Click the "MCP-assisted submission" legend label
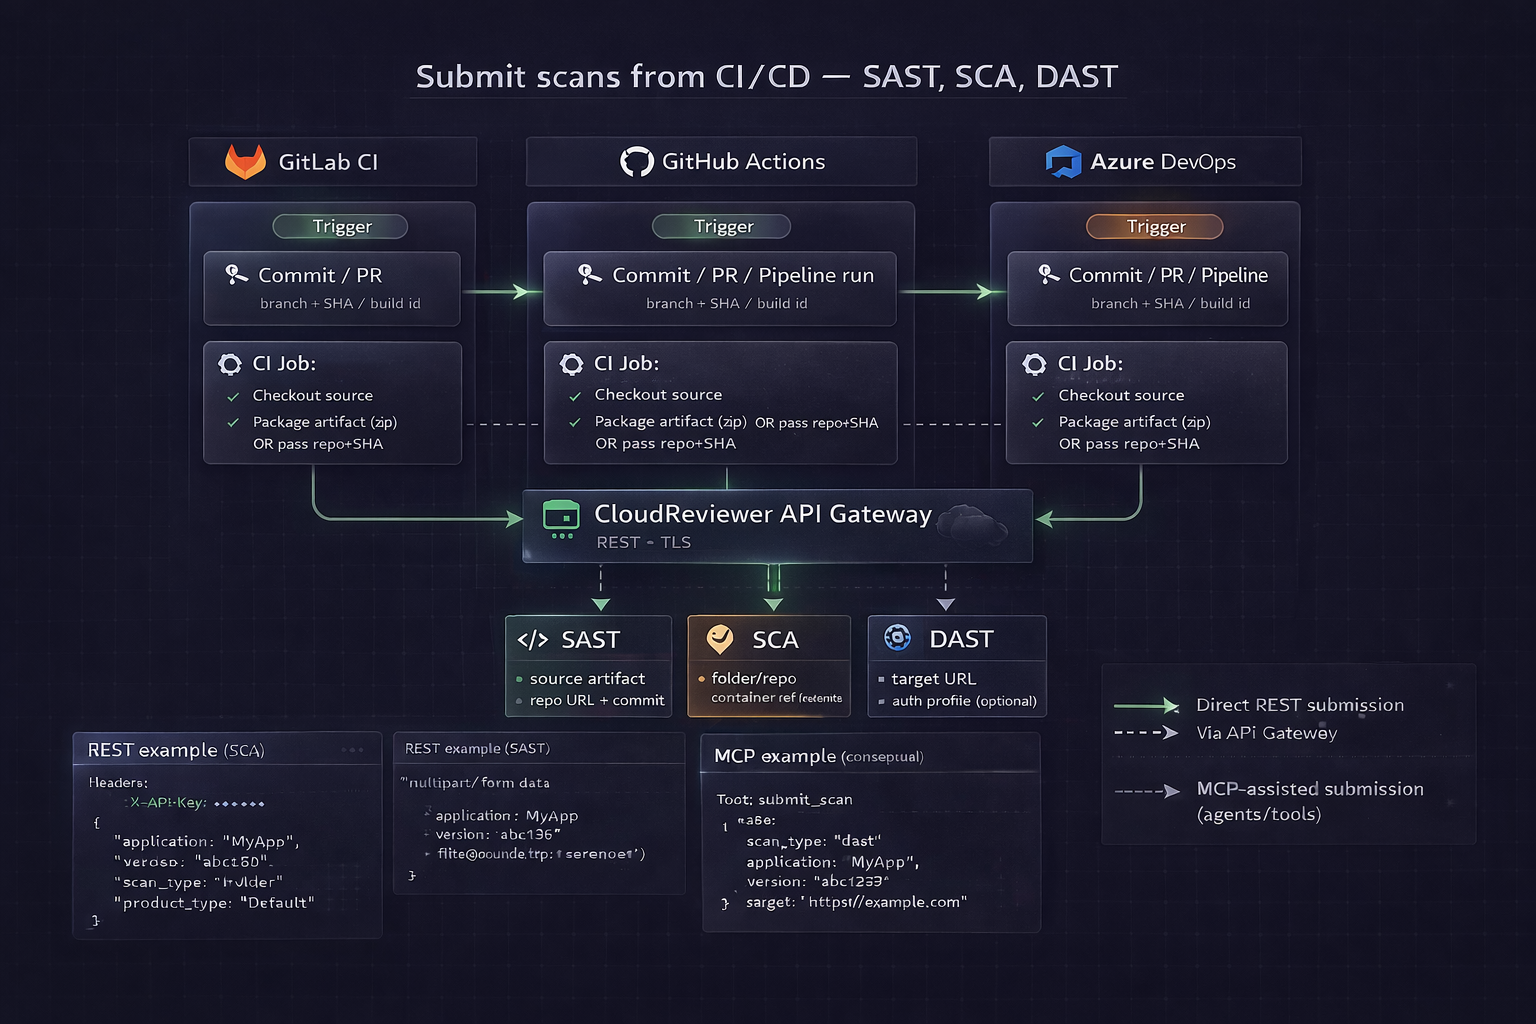 coord(1310,789)
